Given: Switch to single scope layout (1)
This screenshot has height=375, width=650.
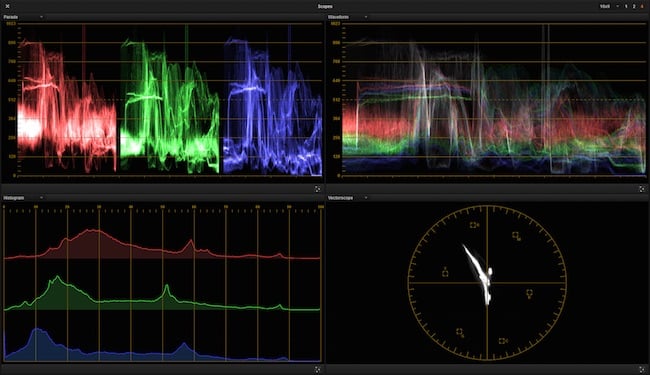Looking at the screenshot, I should 626,6.
